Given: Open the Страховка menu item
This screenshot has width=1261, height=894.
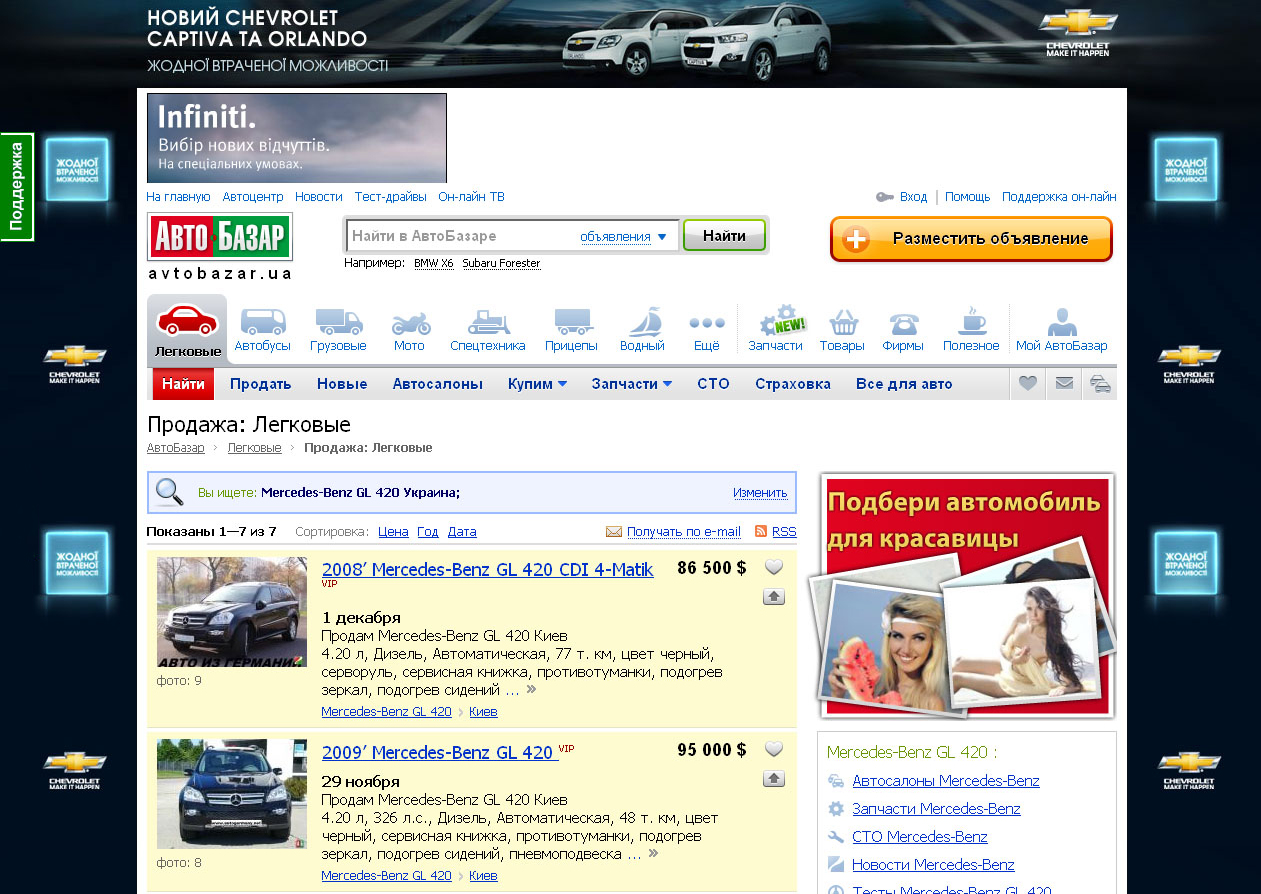Looking at the screenshot, I should point(792,384).
